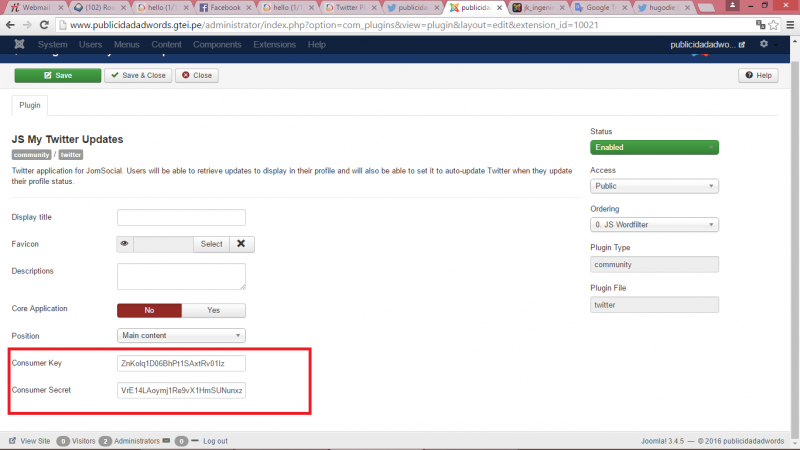The height and width of the screenshot is (450, 800).
Task: Click the Visitors count badge
Action: (x=63, y=441)
